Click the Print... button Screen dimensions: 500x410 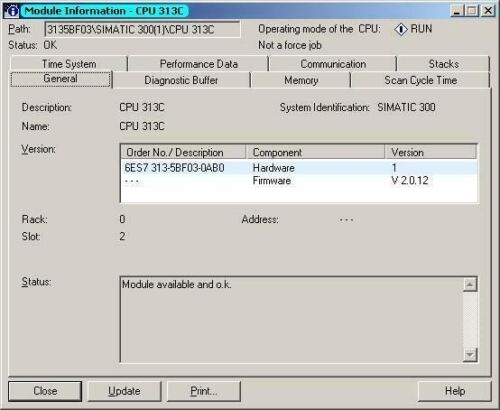204,391
